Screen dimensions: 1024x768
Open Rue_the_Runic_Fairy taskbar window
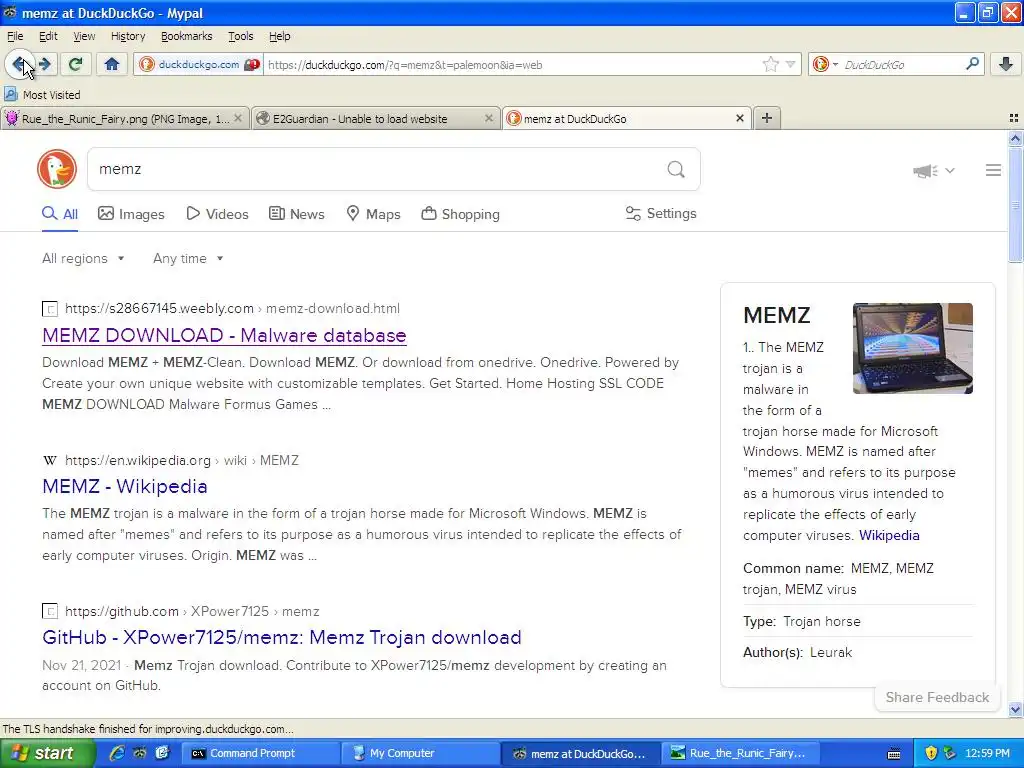point(739,753)
